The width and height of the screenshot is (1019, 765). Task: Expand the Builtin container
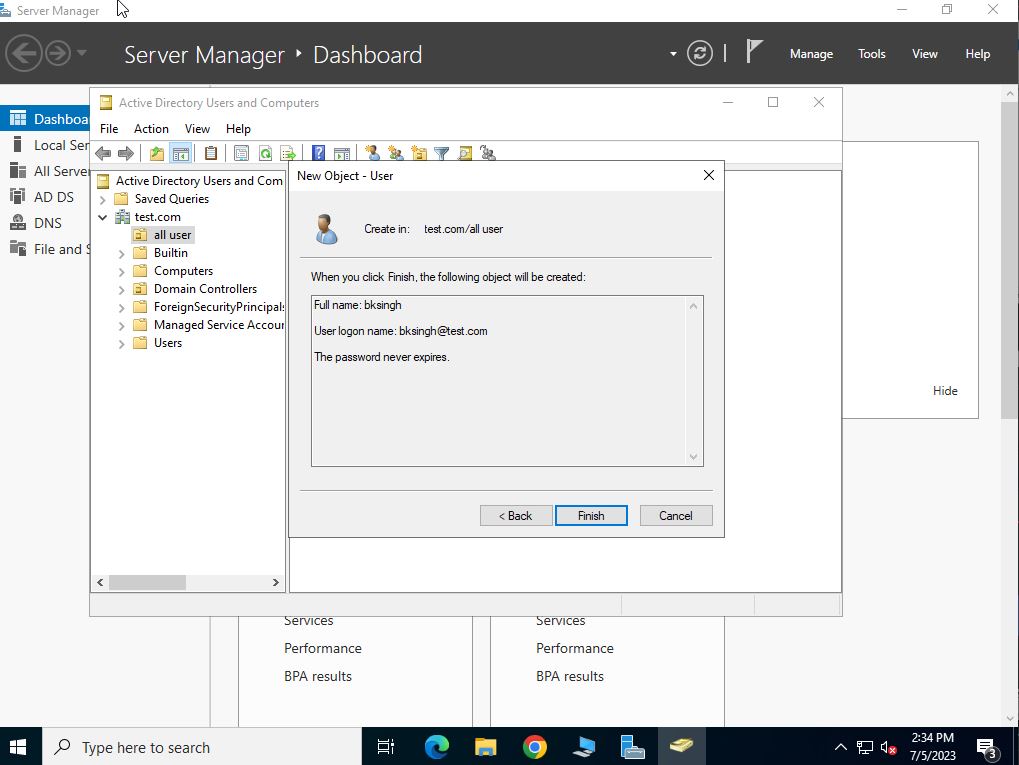tap(122, 253)
